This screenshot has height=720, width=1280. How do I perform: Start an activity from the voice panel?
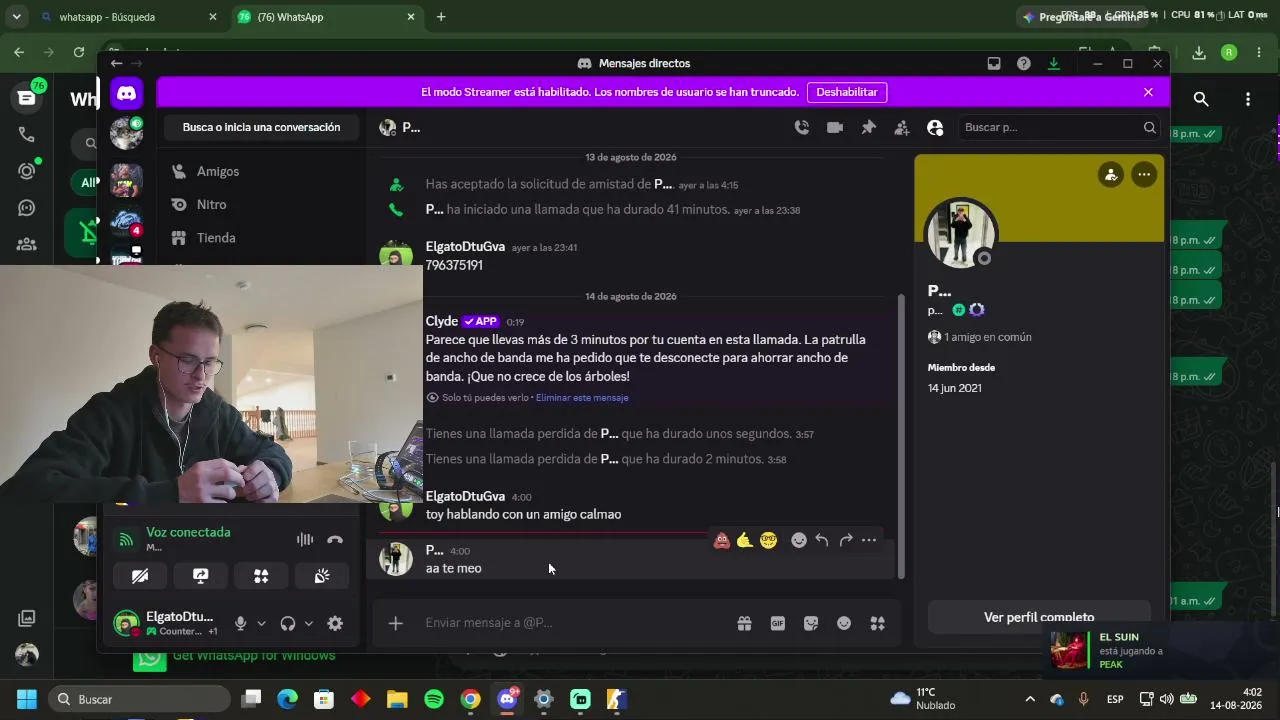261,576
